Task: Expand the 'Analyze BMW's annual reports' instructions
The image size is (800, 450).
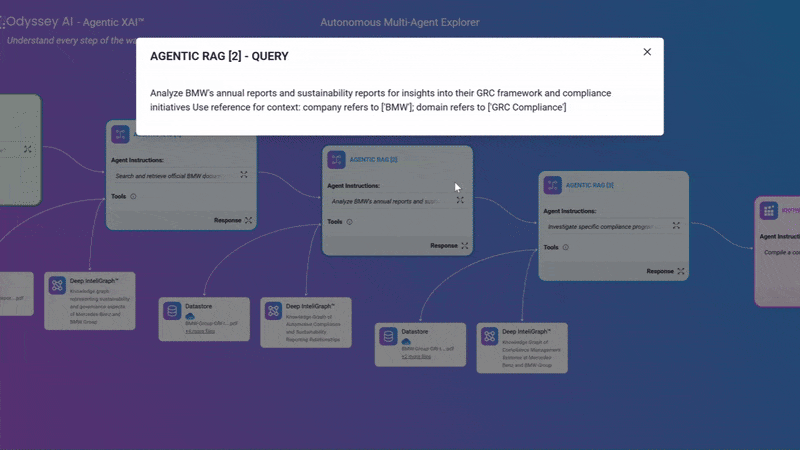Action: (x=460, y=201)
